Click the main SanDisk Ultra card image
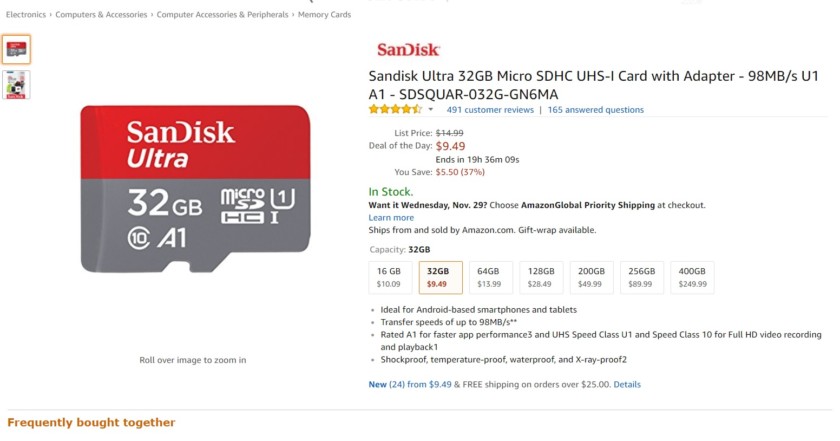The height and width of the screenshot is (441, 840). tap(195, 189)
